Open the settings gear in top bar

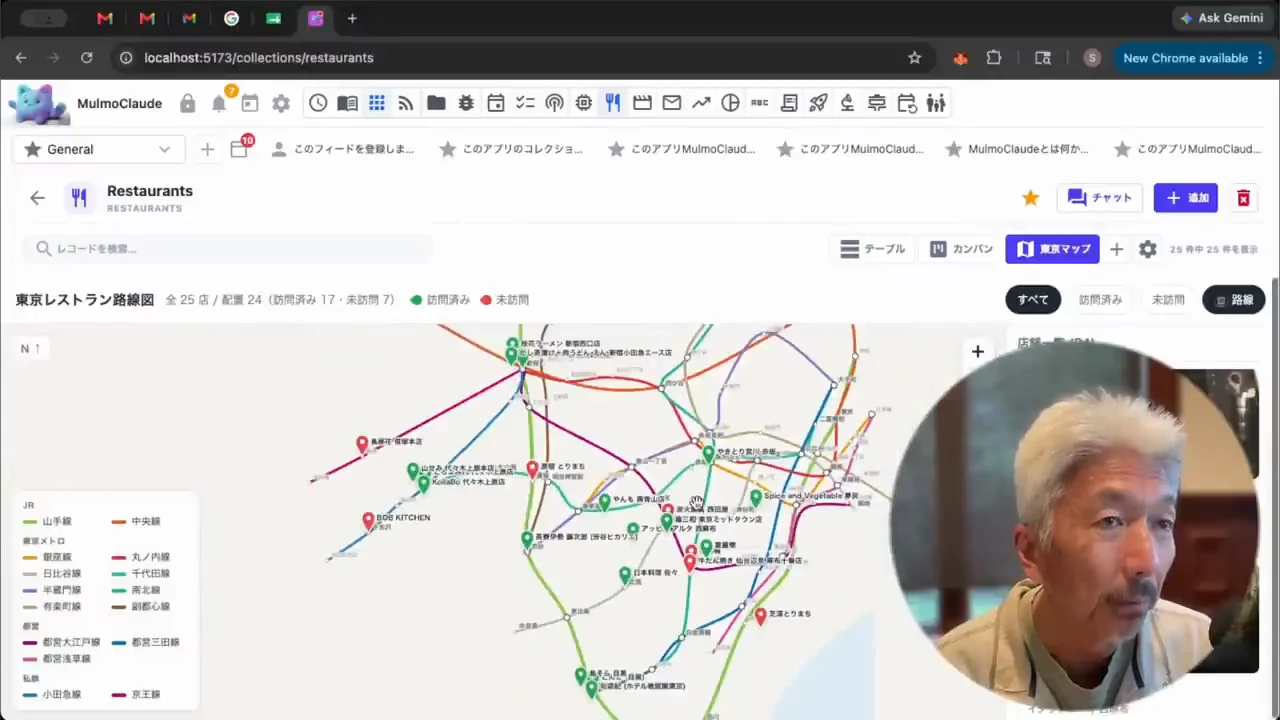tap(281, 103)
